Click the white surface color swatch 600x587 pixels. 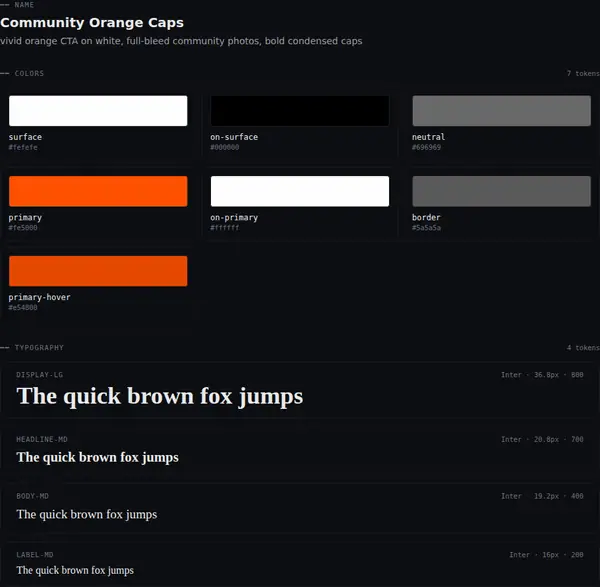[x=98, y=111]
